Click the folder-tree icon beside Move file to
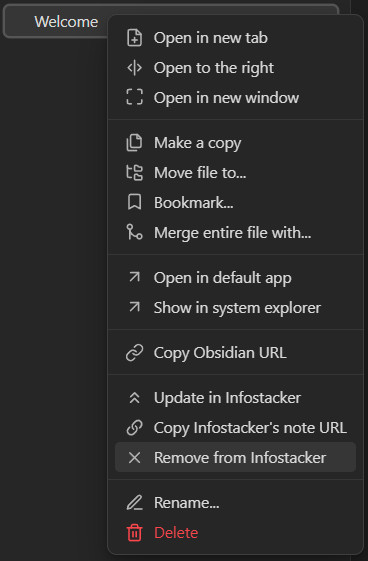This screenshot has height=561, width=368. [134, 173]
